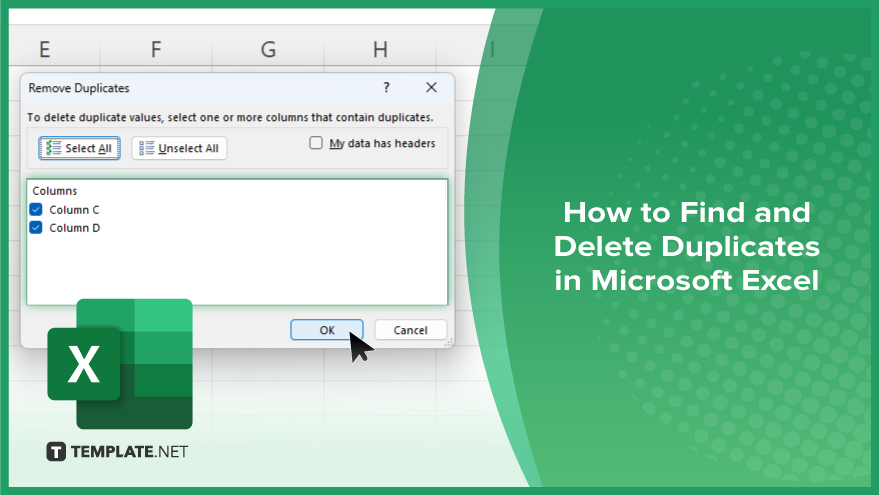Click the 'Remove Duplicates' title text
Screen dimensions: 879x495
(x=79, y=88)
